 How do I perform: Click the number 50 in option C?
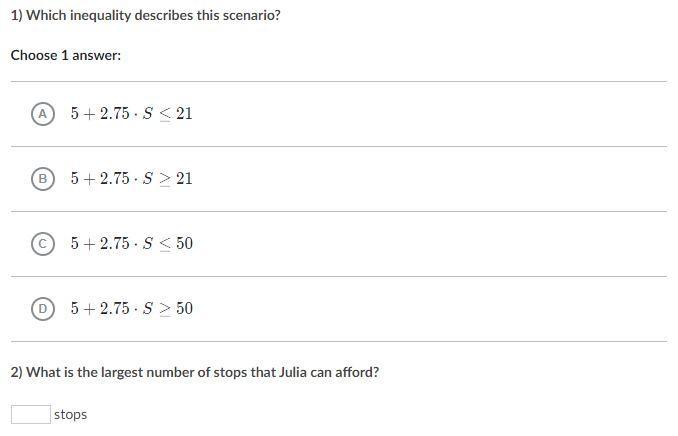point(185,243)
